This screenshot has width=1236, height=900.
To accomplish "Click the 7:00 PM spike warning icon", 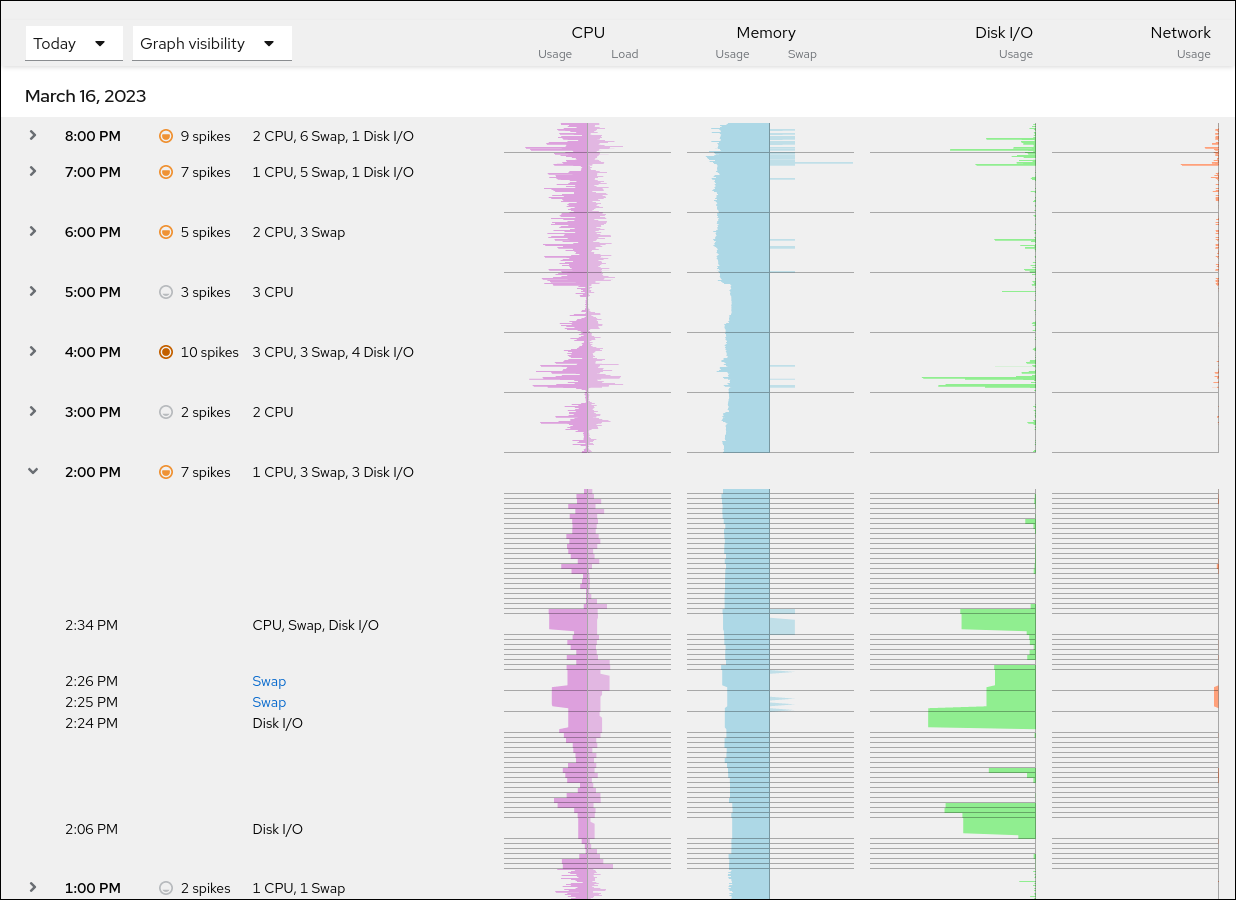I will pos(166,172).
